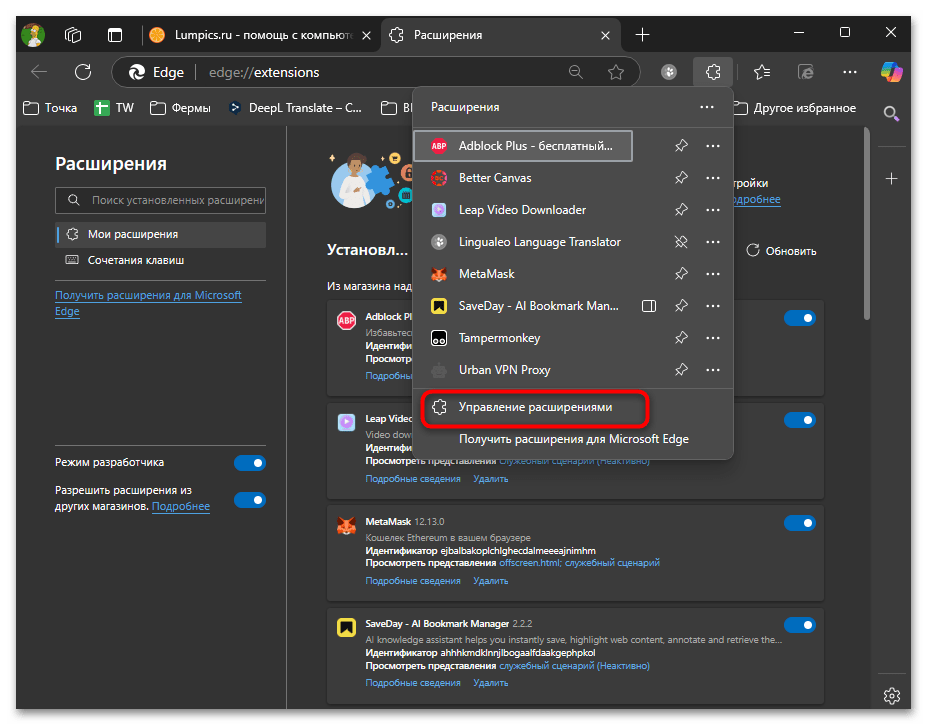
Task: Go back with the back arrow
Action: click(x=39, y=72)
